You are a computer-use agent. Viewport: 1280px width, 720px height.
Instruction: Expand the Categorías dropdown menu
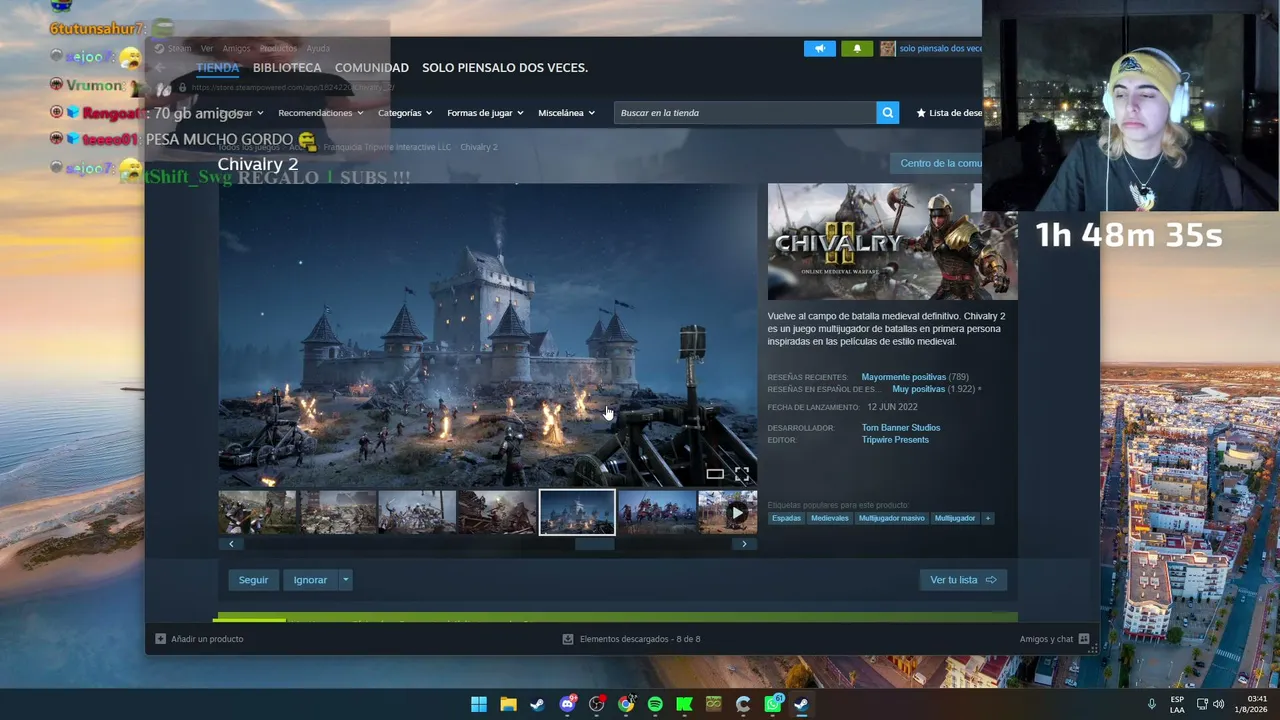(405, 113)
